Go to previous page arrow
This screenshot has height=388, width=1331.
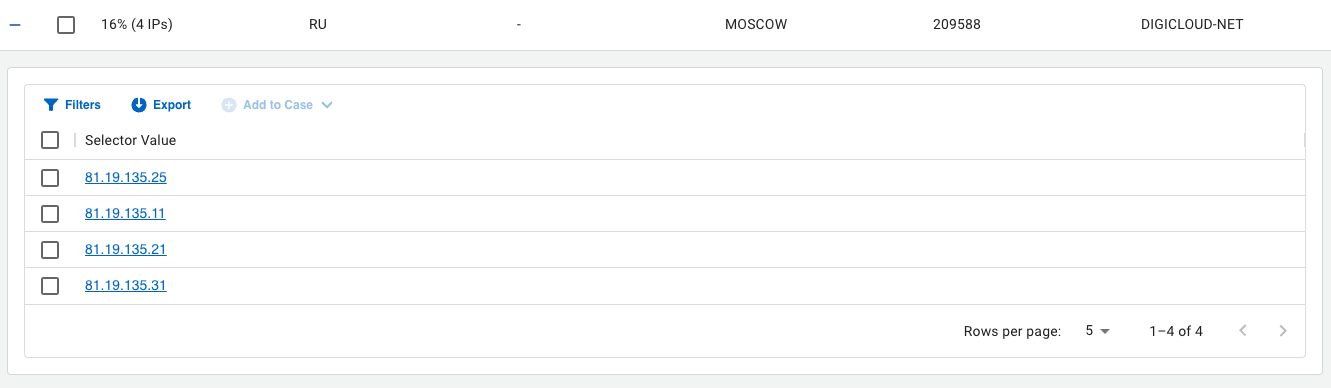[x=1243, y=331]
